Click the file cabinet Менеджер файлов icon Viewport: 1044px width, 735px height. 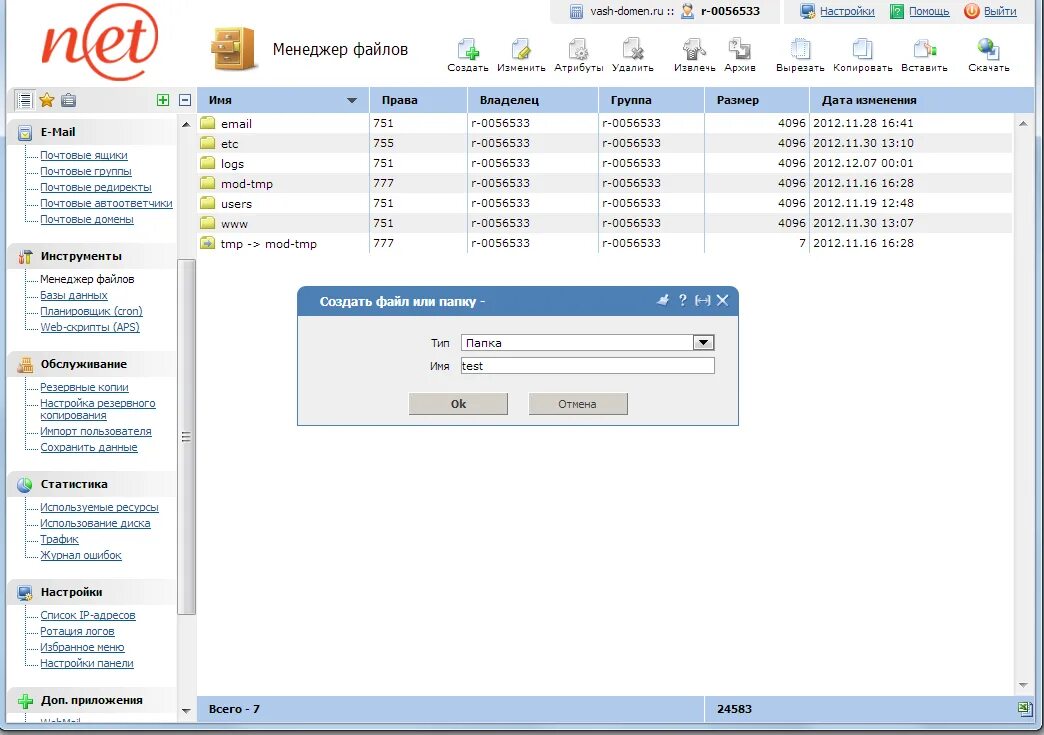tap(233, 49)
